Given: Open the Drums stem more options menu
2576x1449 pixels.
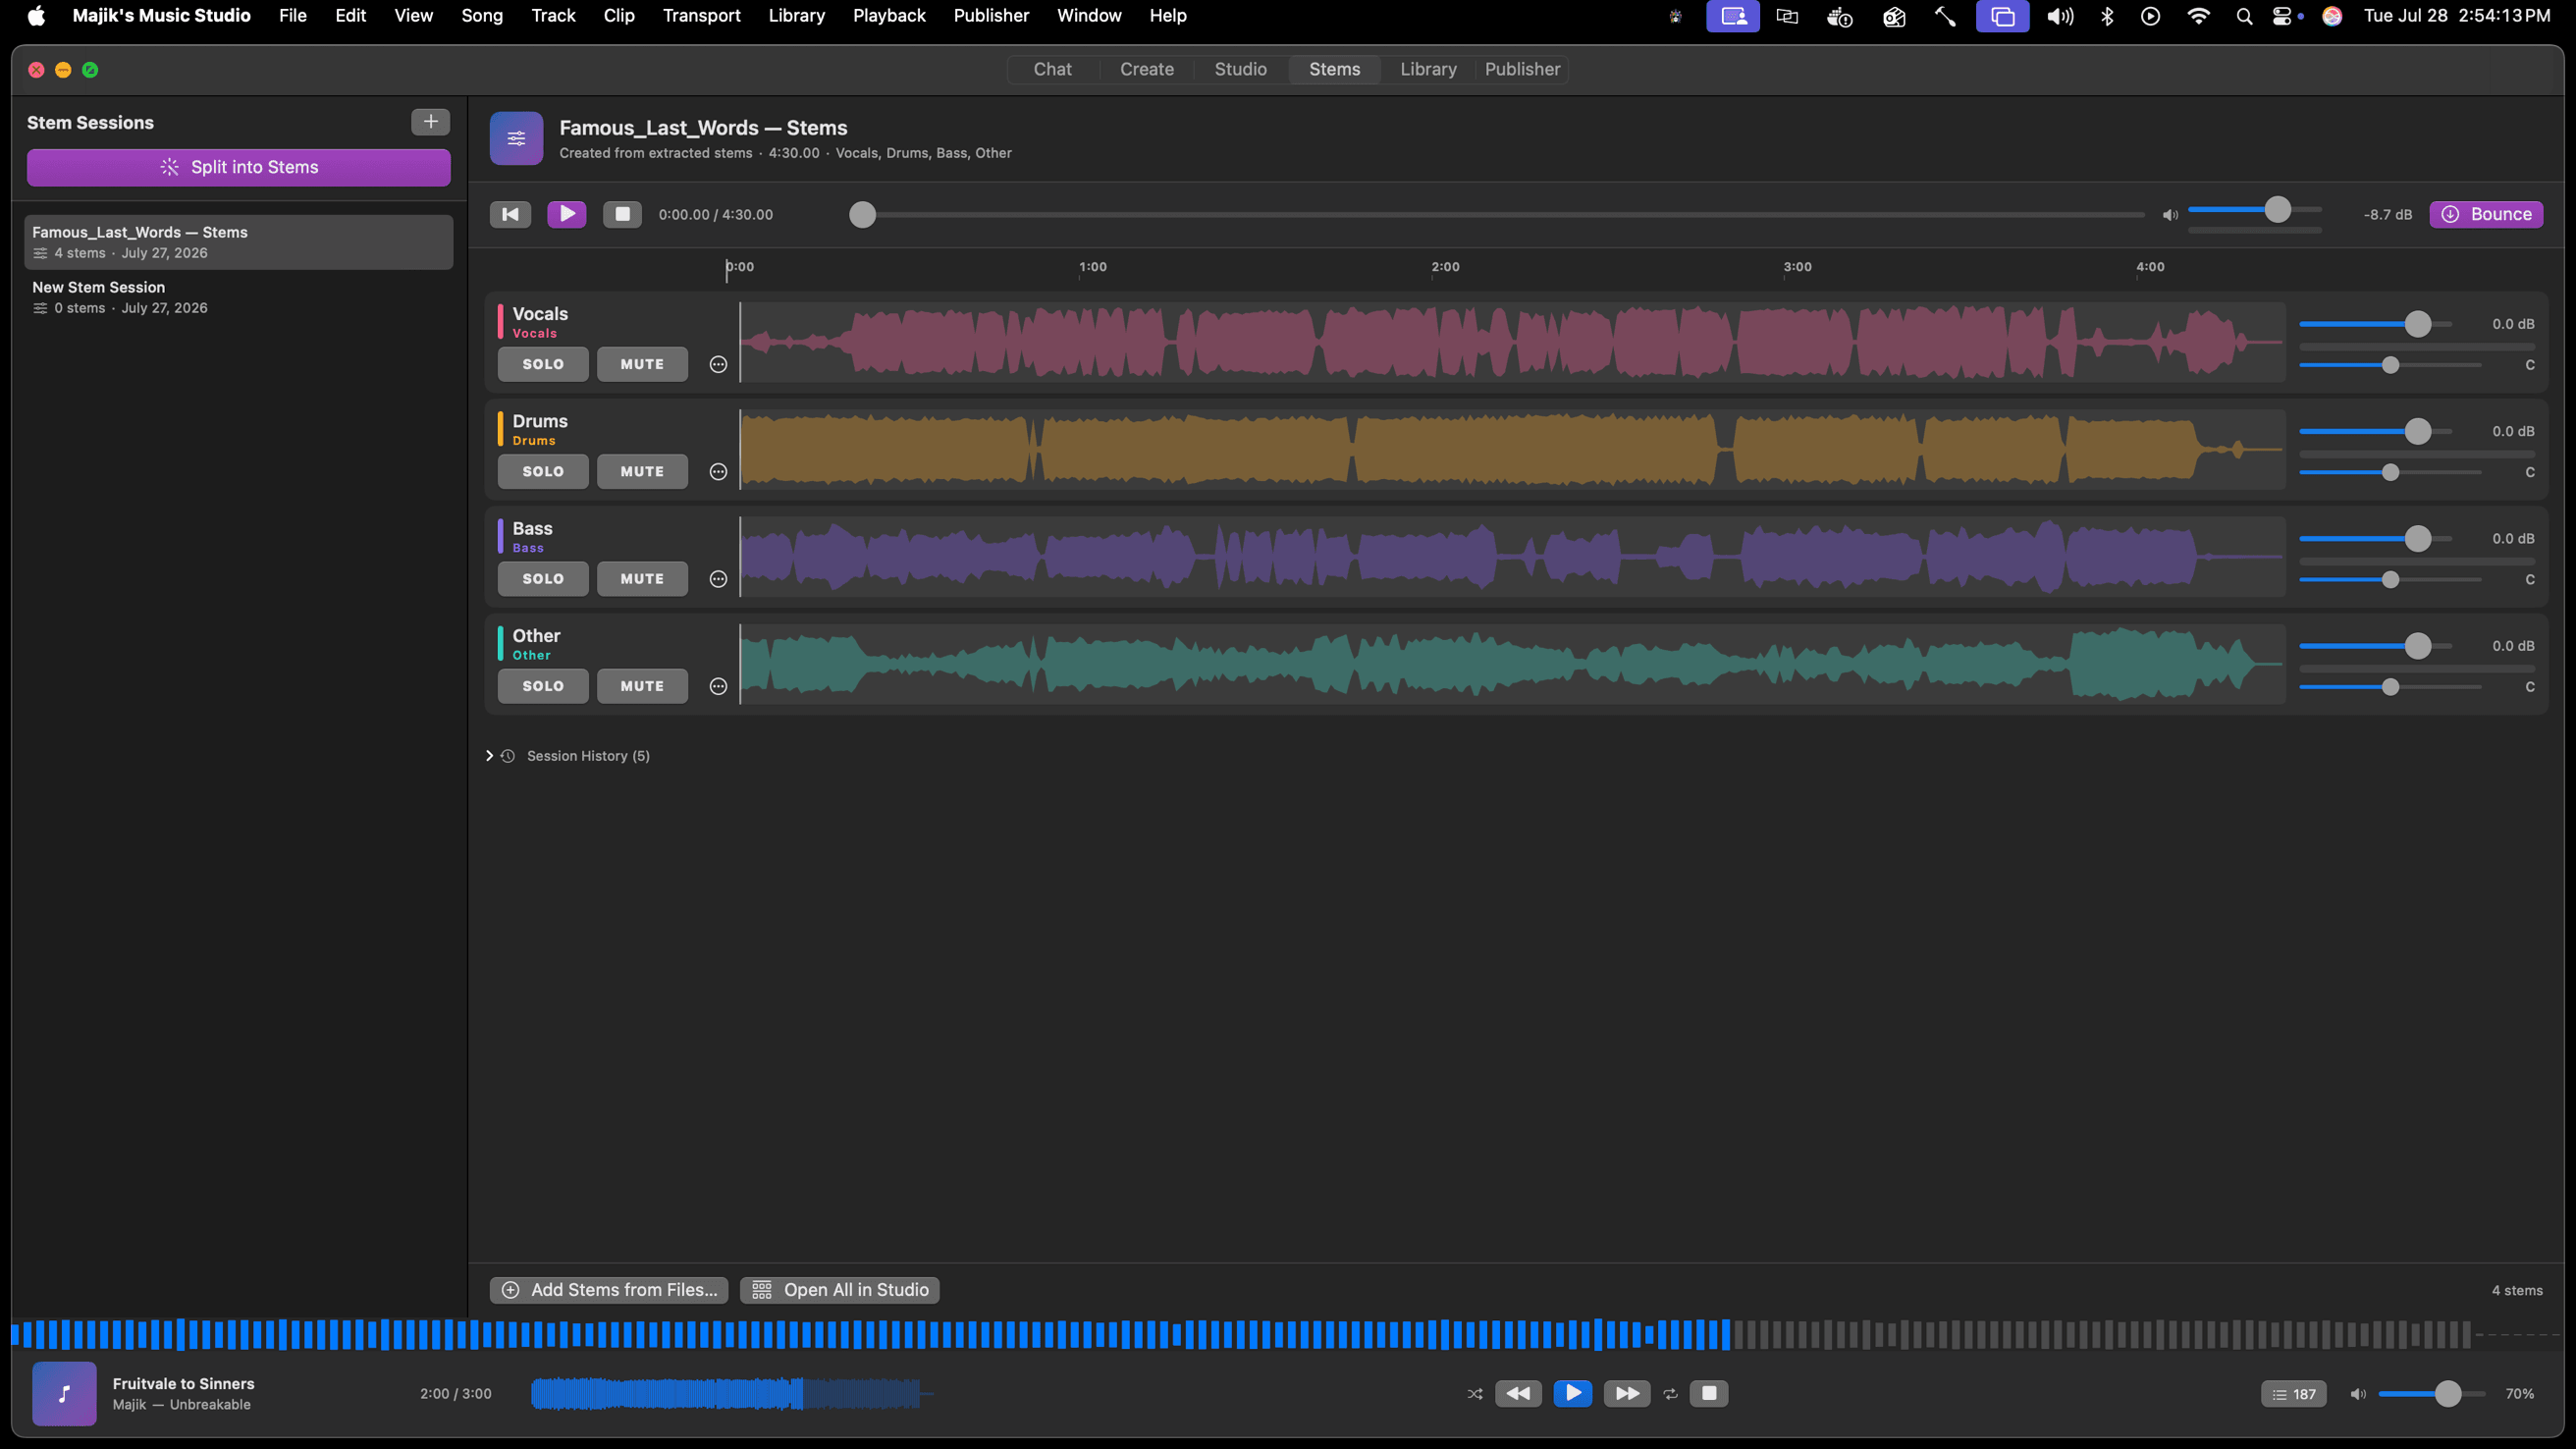Looking at the screenshot, I should click(x=718, y=472).
